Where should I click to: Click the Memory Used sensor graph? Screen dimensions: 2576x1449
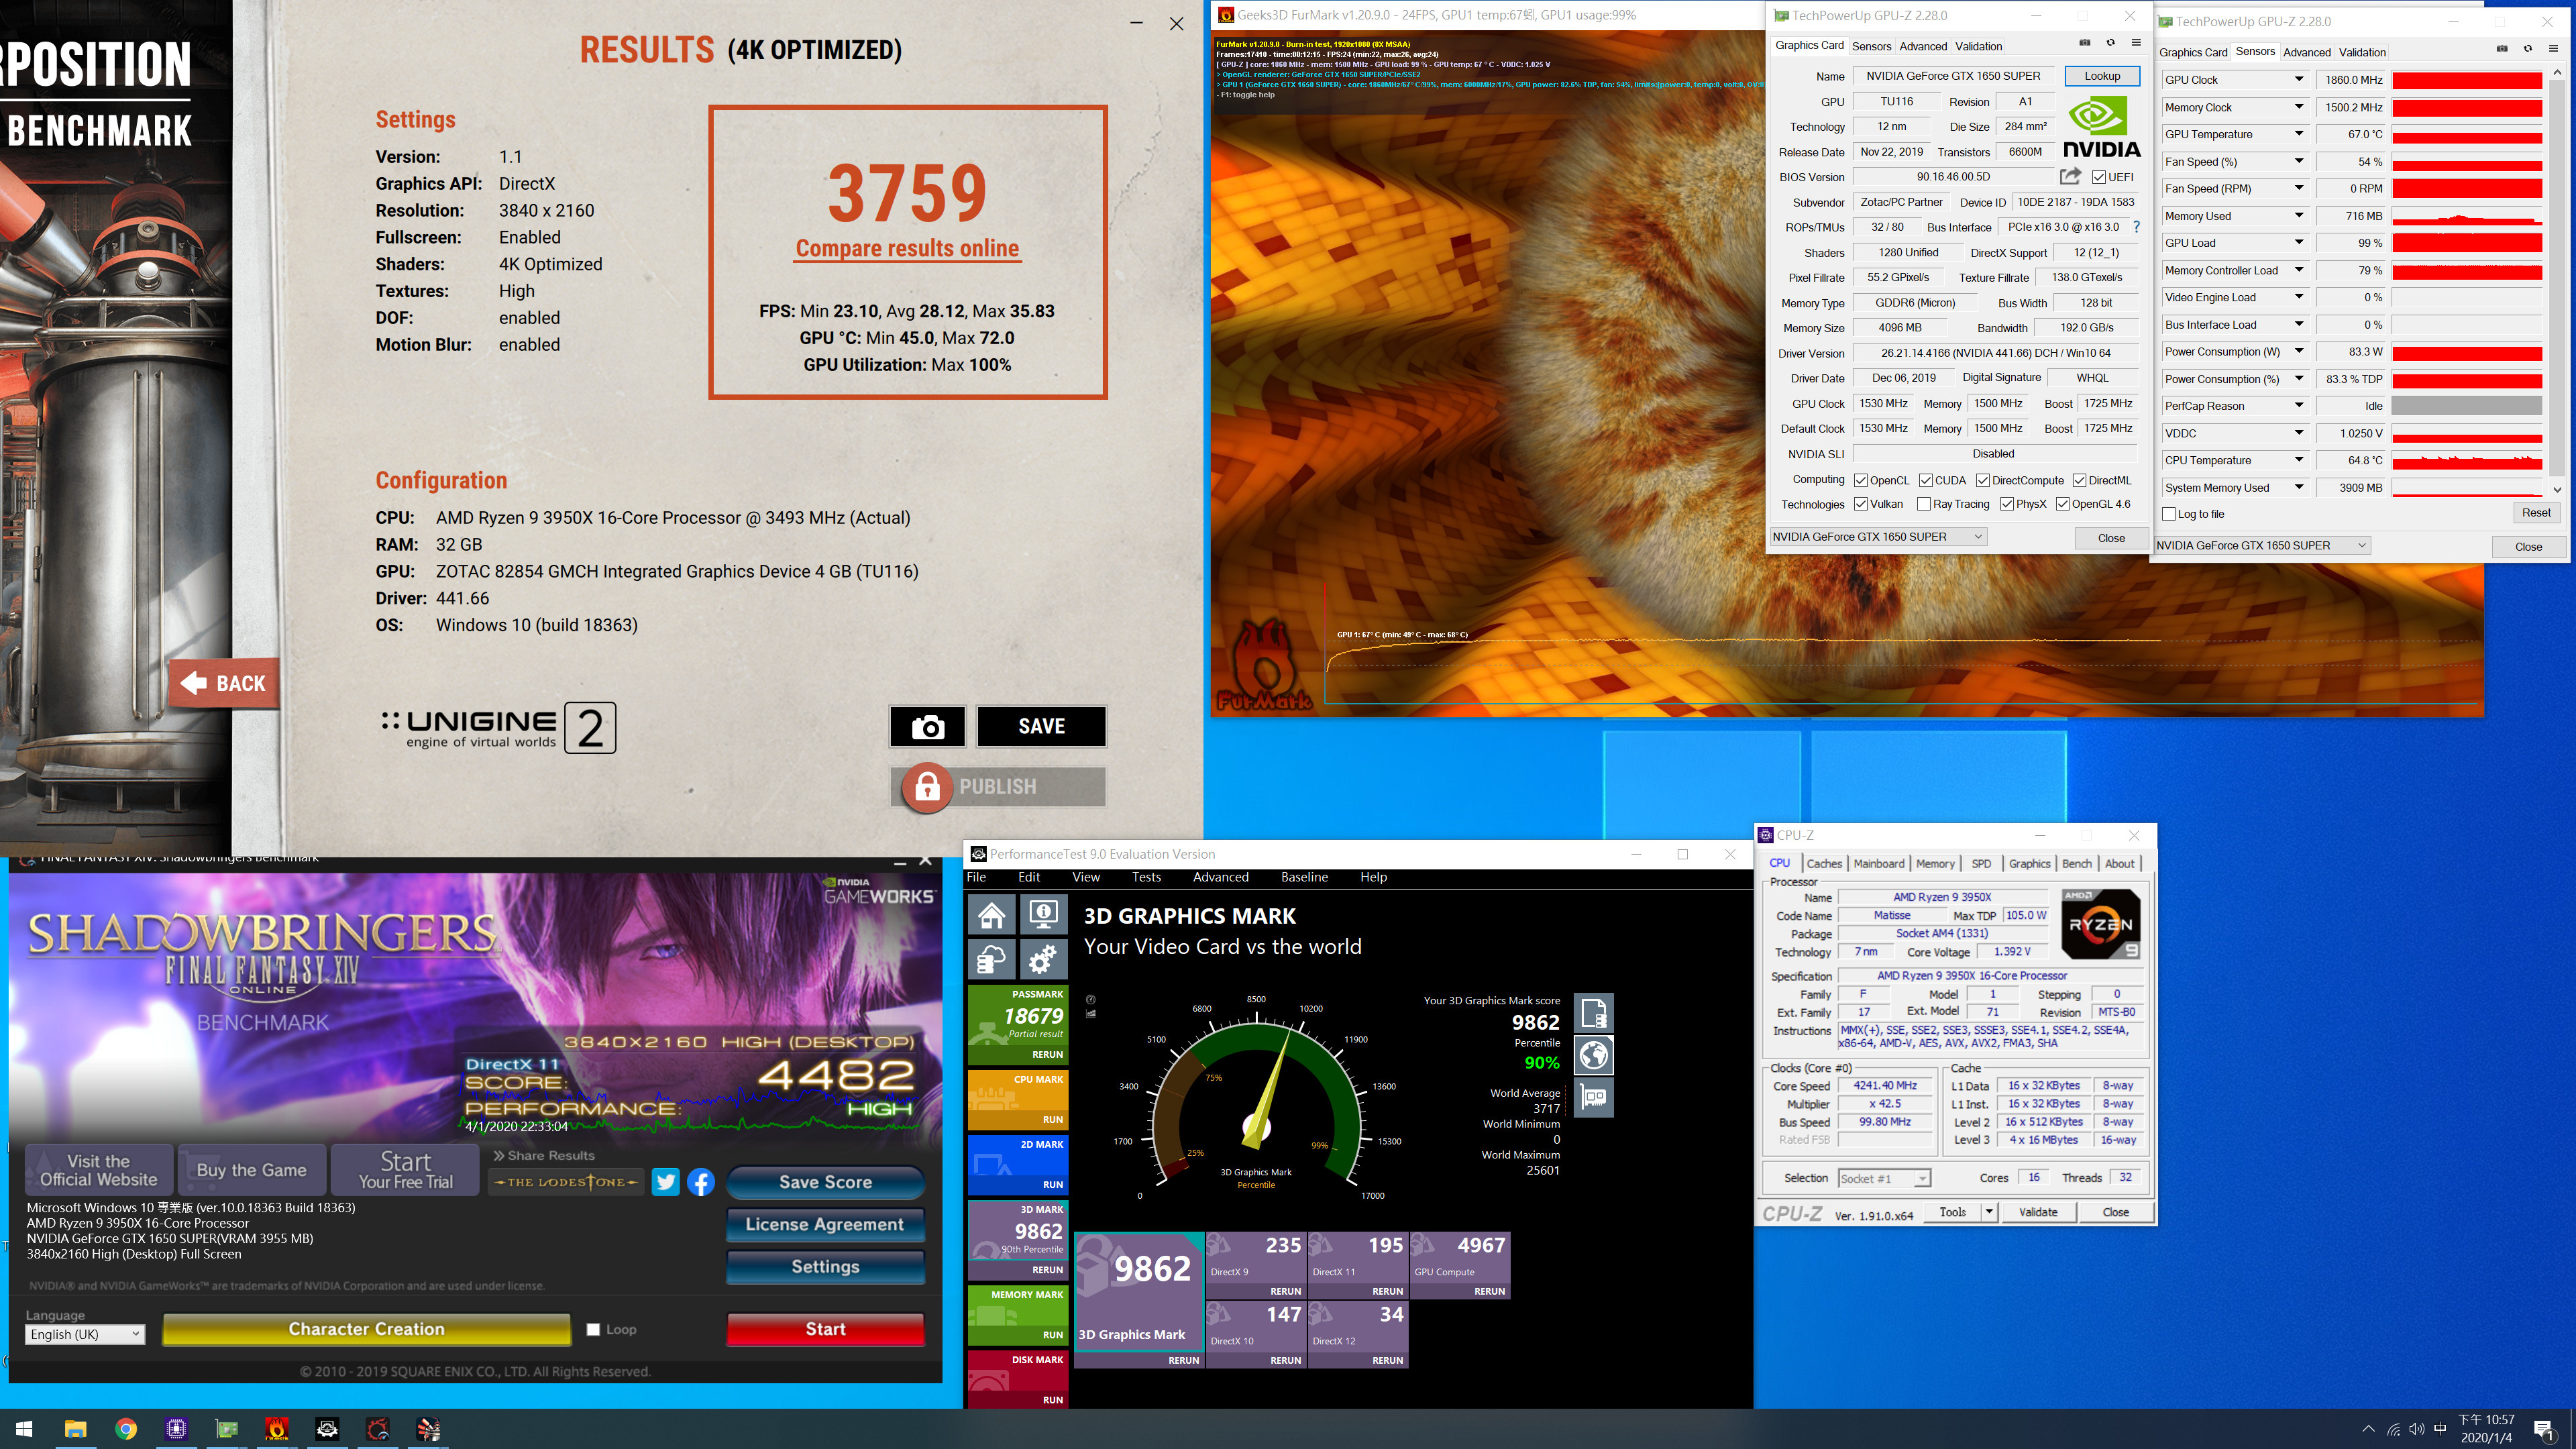coord(2466,216)
